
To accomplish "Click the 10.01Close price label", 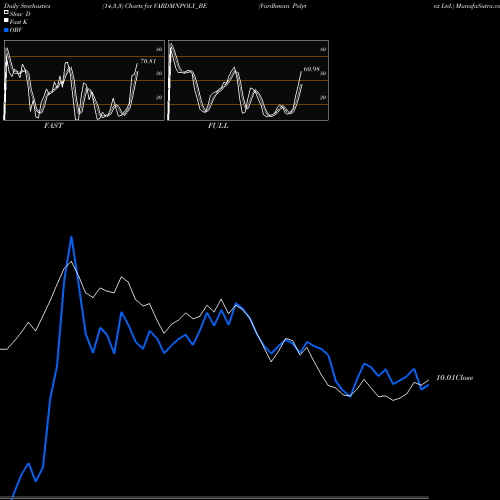I will pyautogui.click(x=455, y=378).
